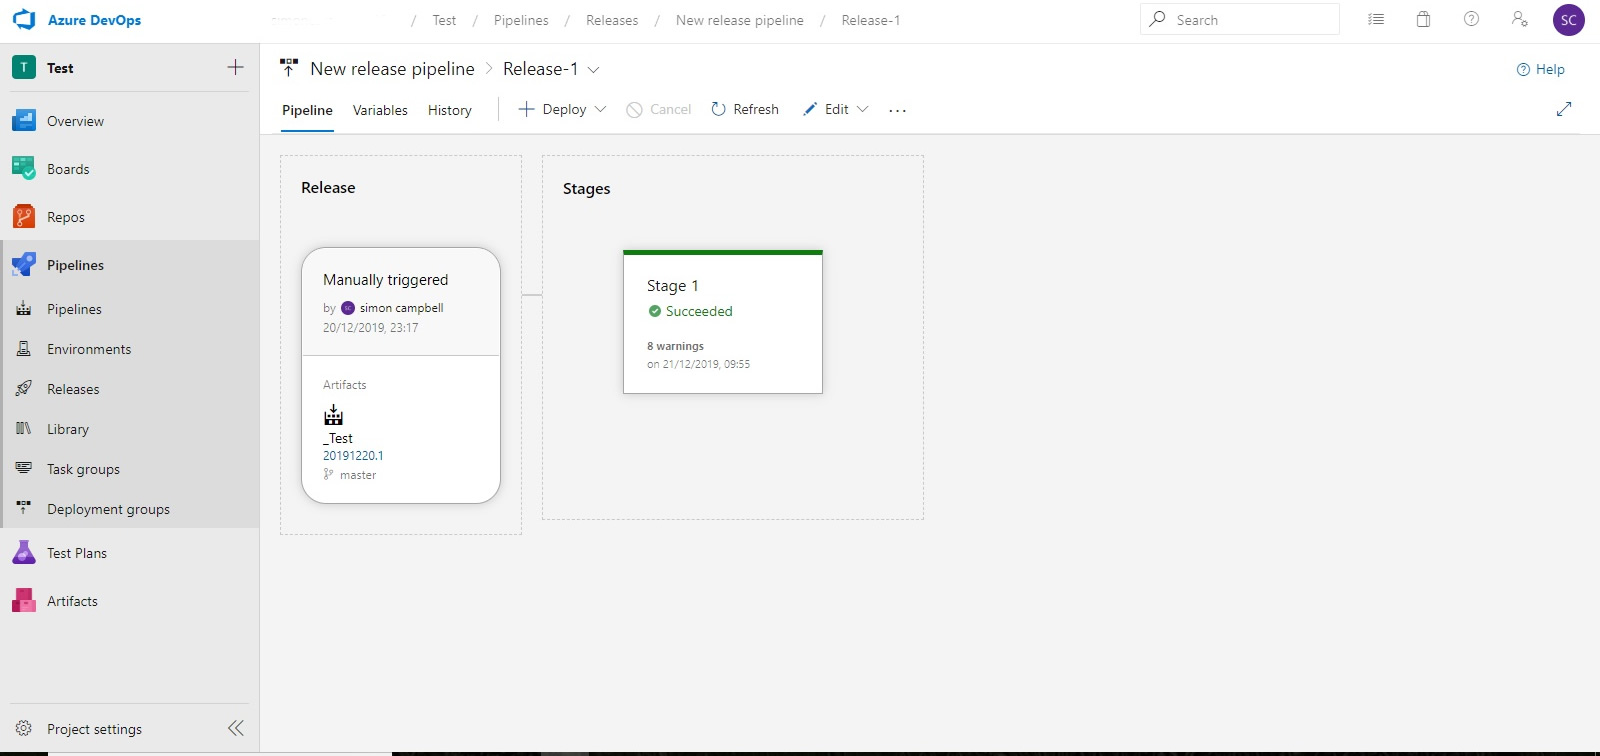Click Succeeded status on Stage 1

[x=690, y=311]
